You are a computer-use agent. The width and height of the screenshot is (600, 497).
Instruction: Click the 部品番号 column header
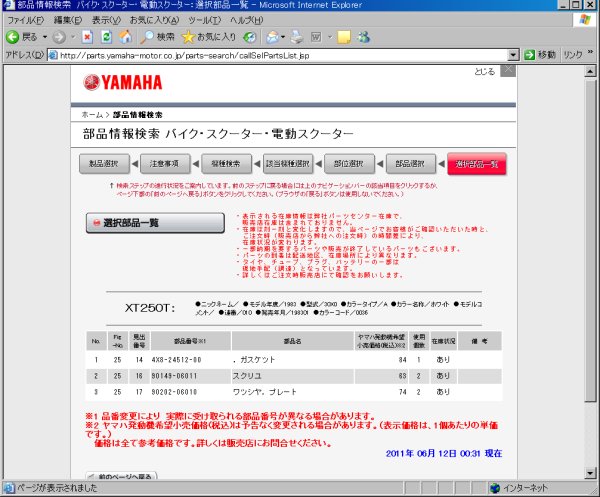pyautogui.click(x=191, y=341)
